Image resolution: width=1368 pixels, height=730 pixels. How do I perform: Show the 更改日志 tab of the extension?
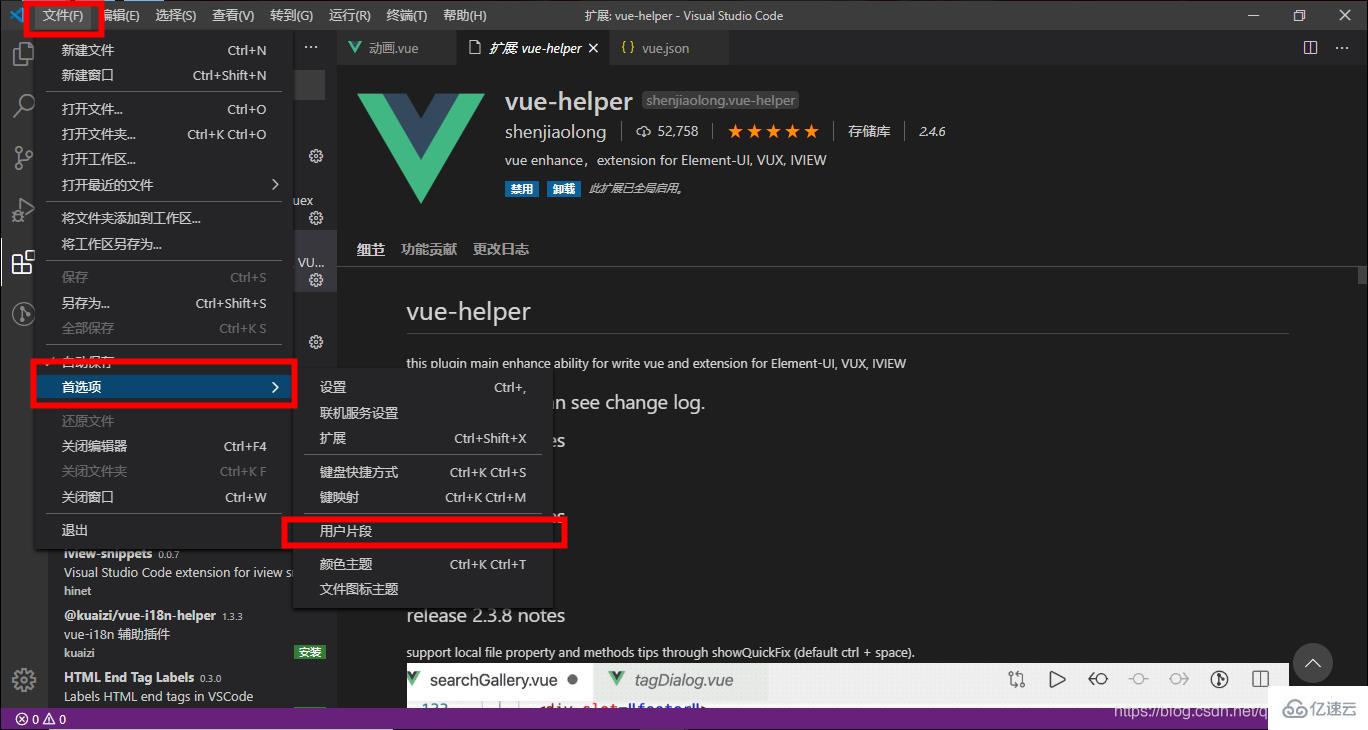point(501,249)
